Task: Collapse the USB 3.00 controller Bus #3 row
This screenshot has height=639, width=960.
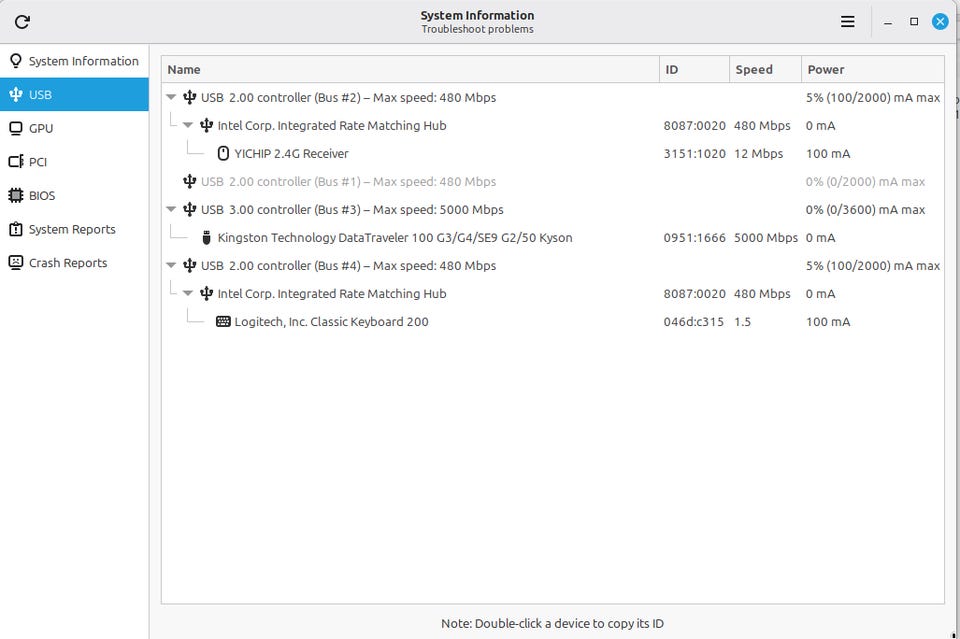Action: (171, 209)
